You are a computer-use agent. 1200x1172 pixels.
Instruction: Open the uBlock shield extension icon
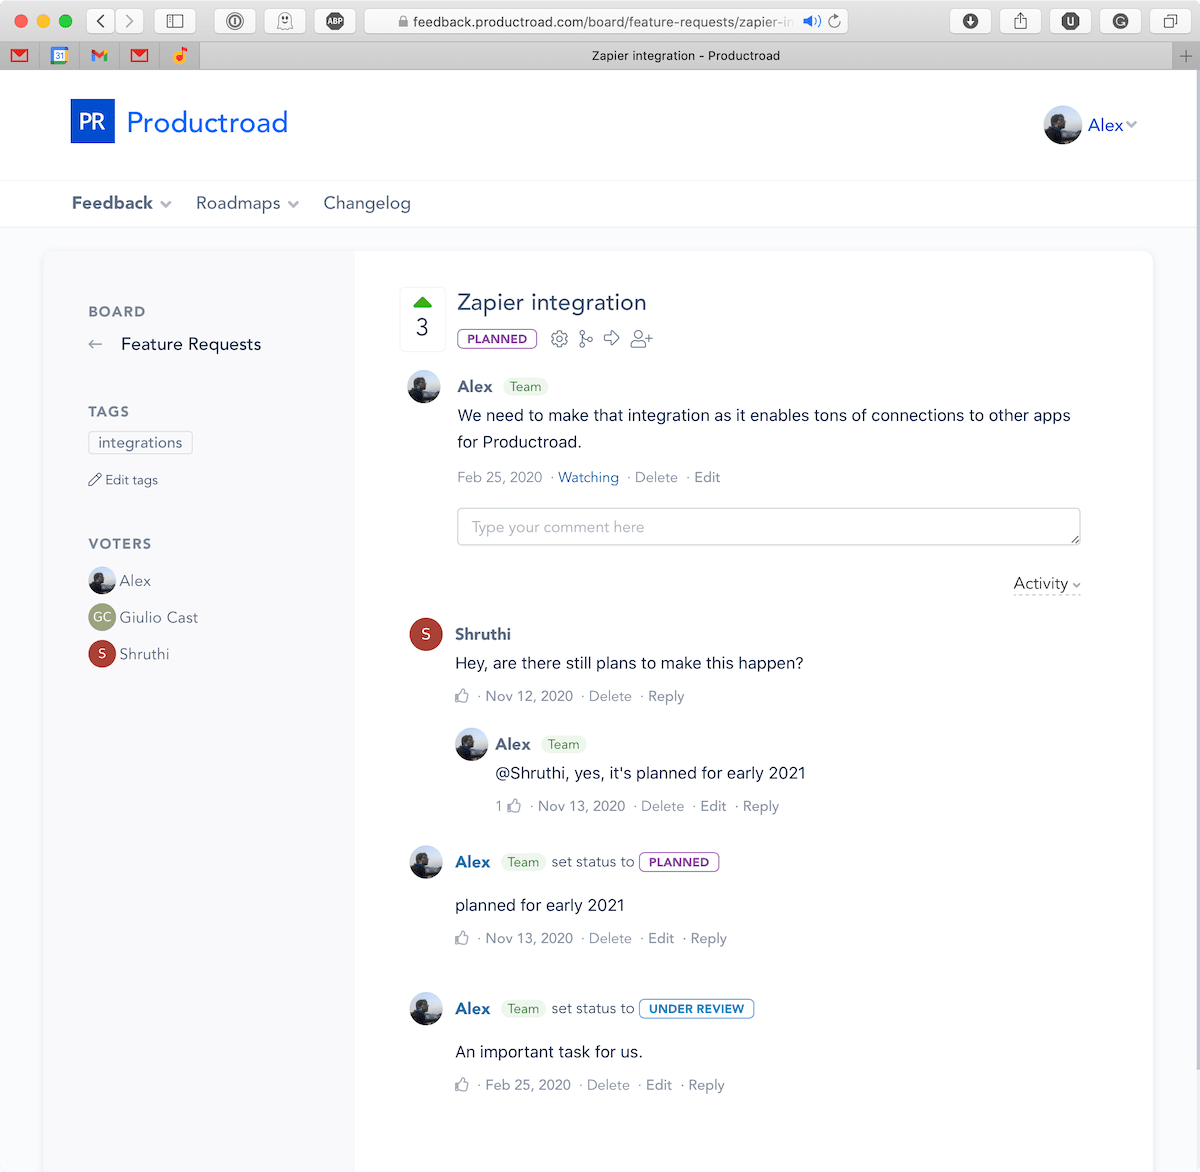pyautogui.click(x=1070, y=21)
